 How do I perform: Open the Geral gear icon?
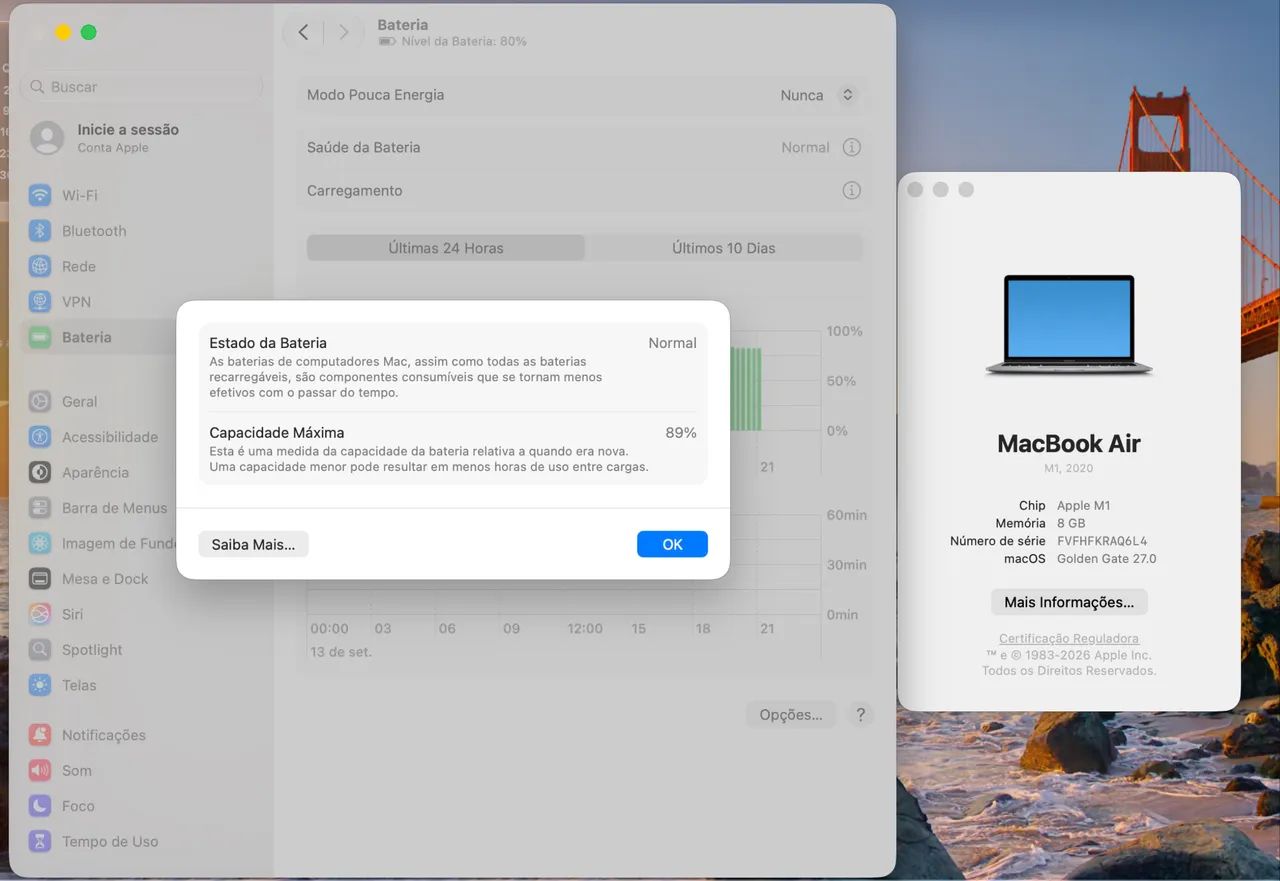[x=40, y=402]
